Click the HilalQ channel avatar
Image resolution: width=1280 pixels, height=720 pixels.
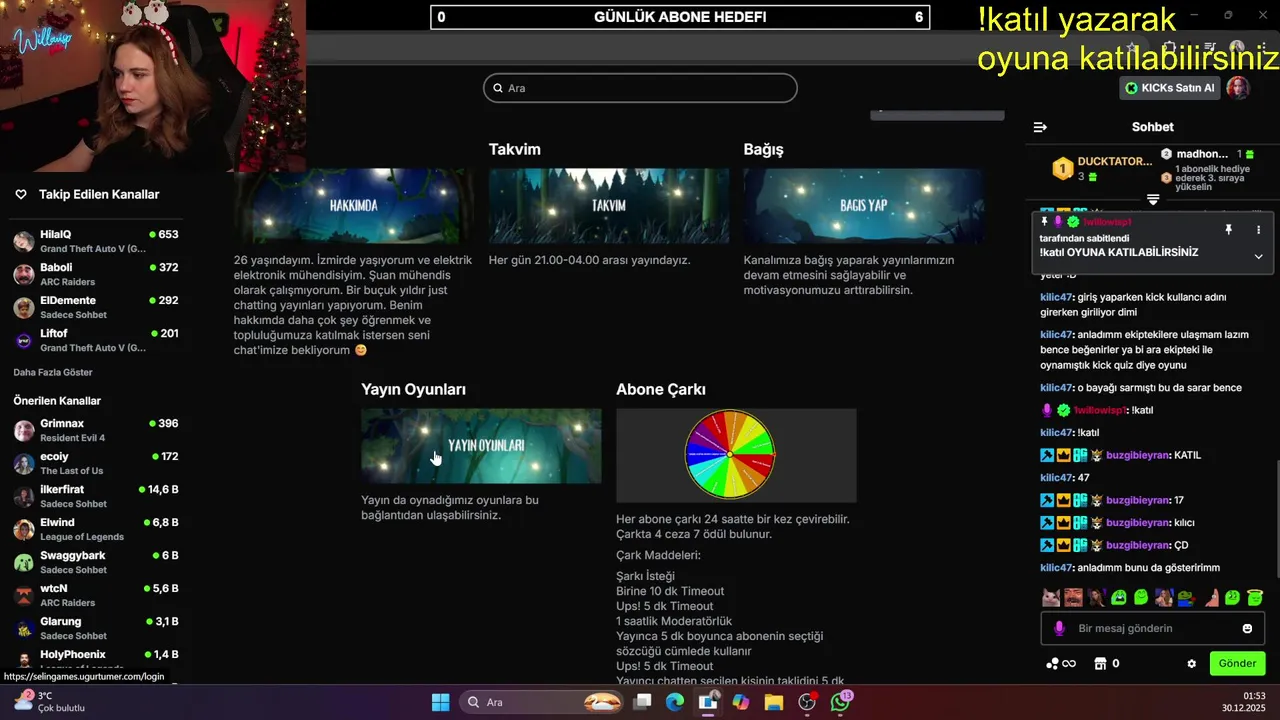pos(23,241)
